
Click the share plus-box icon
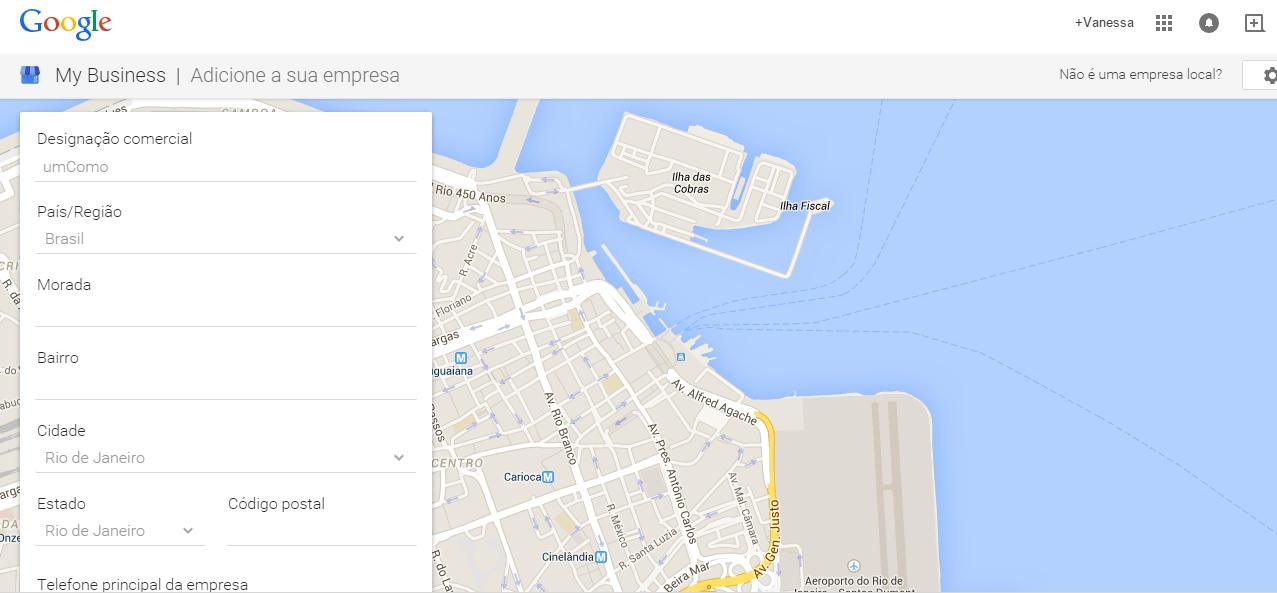point(1254,23)
